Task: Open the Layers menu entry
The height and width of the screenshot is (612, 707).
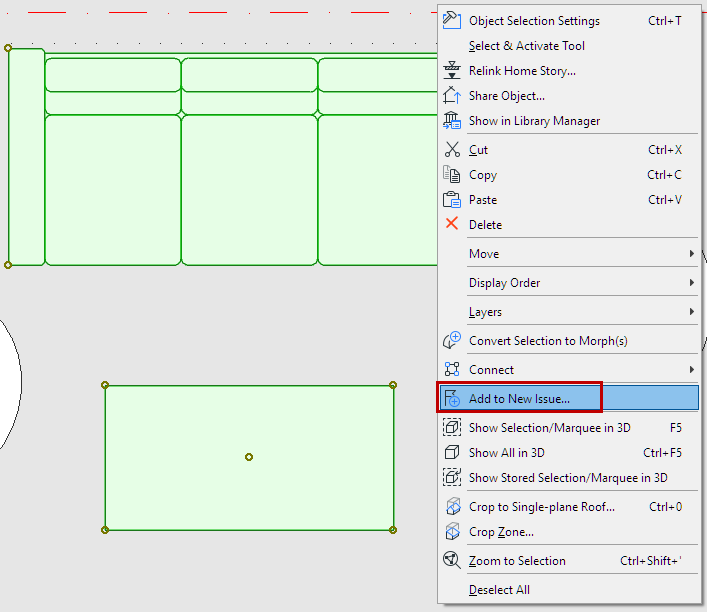Action: [569, 312]
